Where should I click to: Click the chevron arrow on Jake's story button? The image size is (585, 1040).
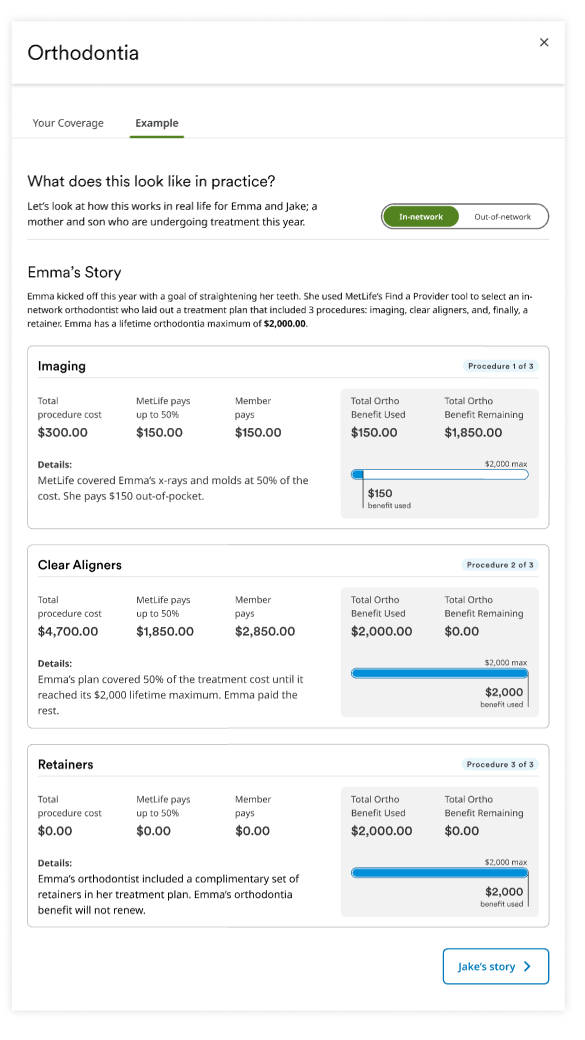pyautogui.click(x=527, y=966)
